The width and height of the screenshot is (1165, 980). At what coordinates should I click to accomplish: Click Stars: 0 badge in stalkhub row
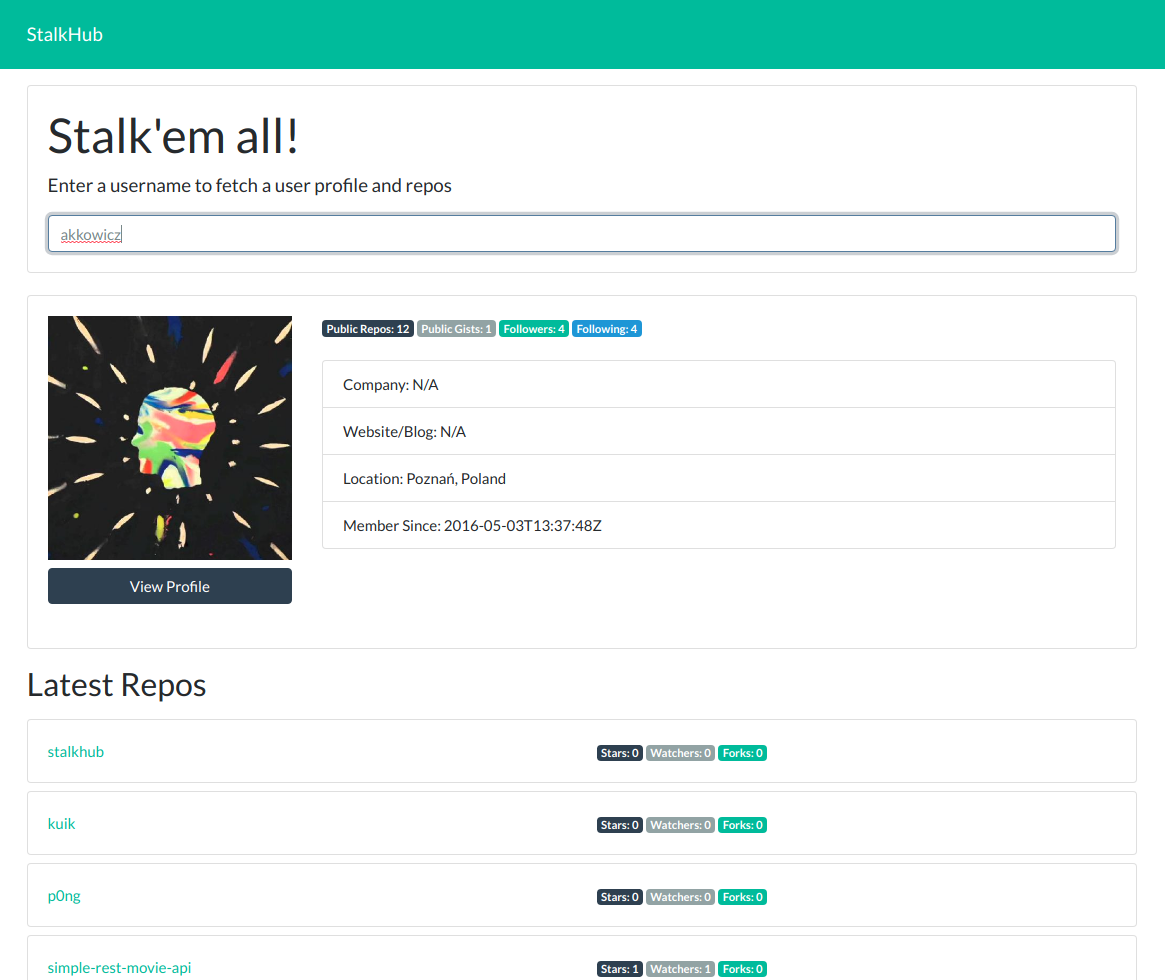tap(620, 753)
